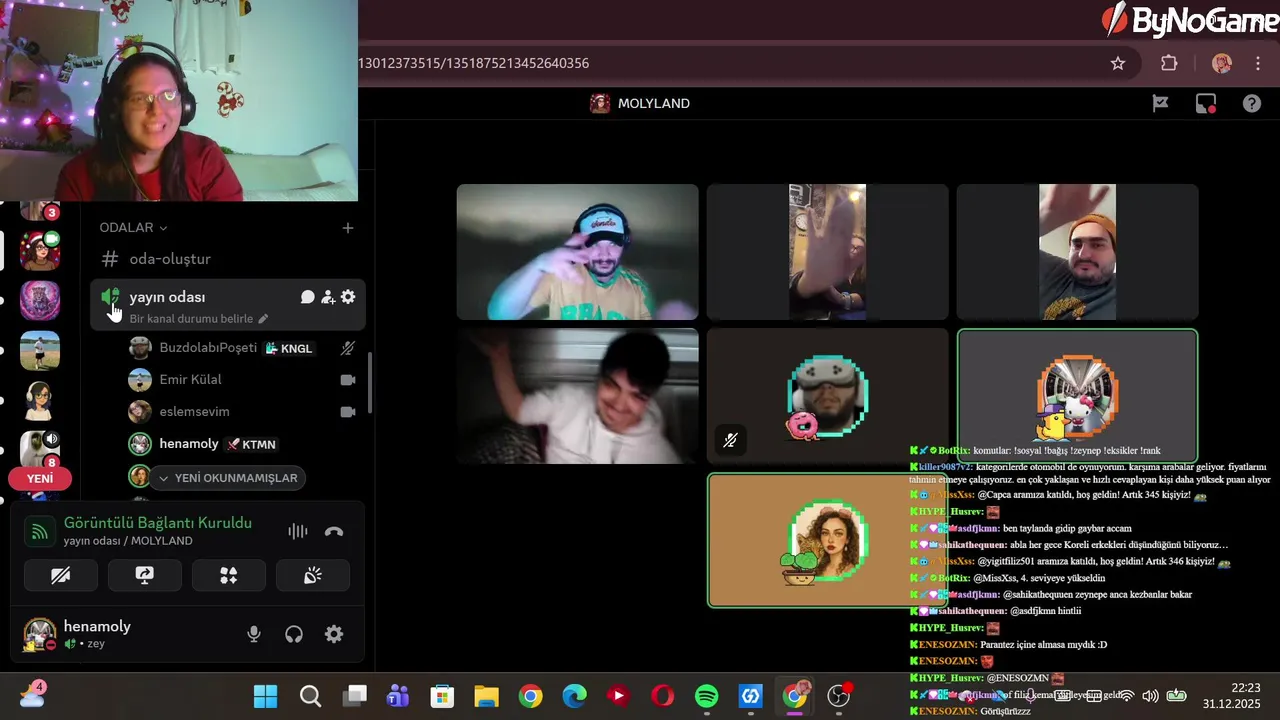This screenshot has width=1280, height=720.
Task: Select the yayın odası voice channel
Action: click(x=167, y=297)
